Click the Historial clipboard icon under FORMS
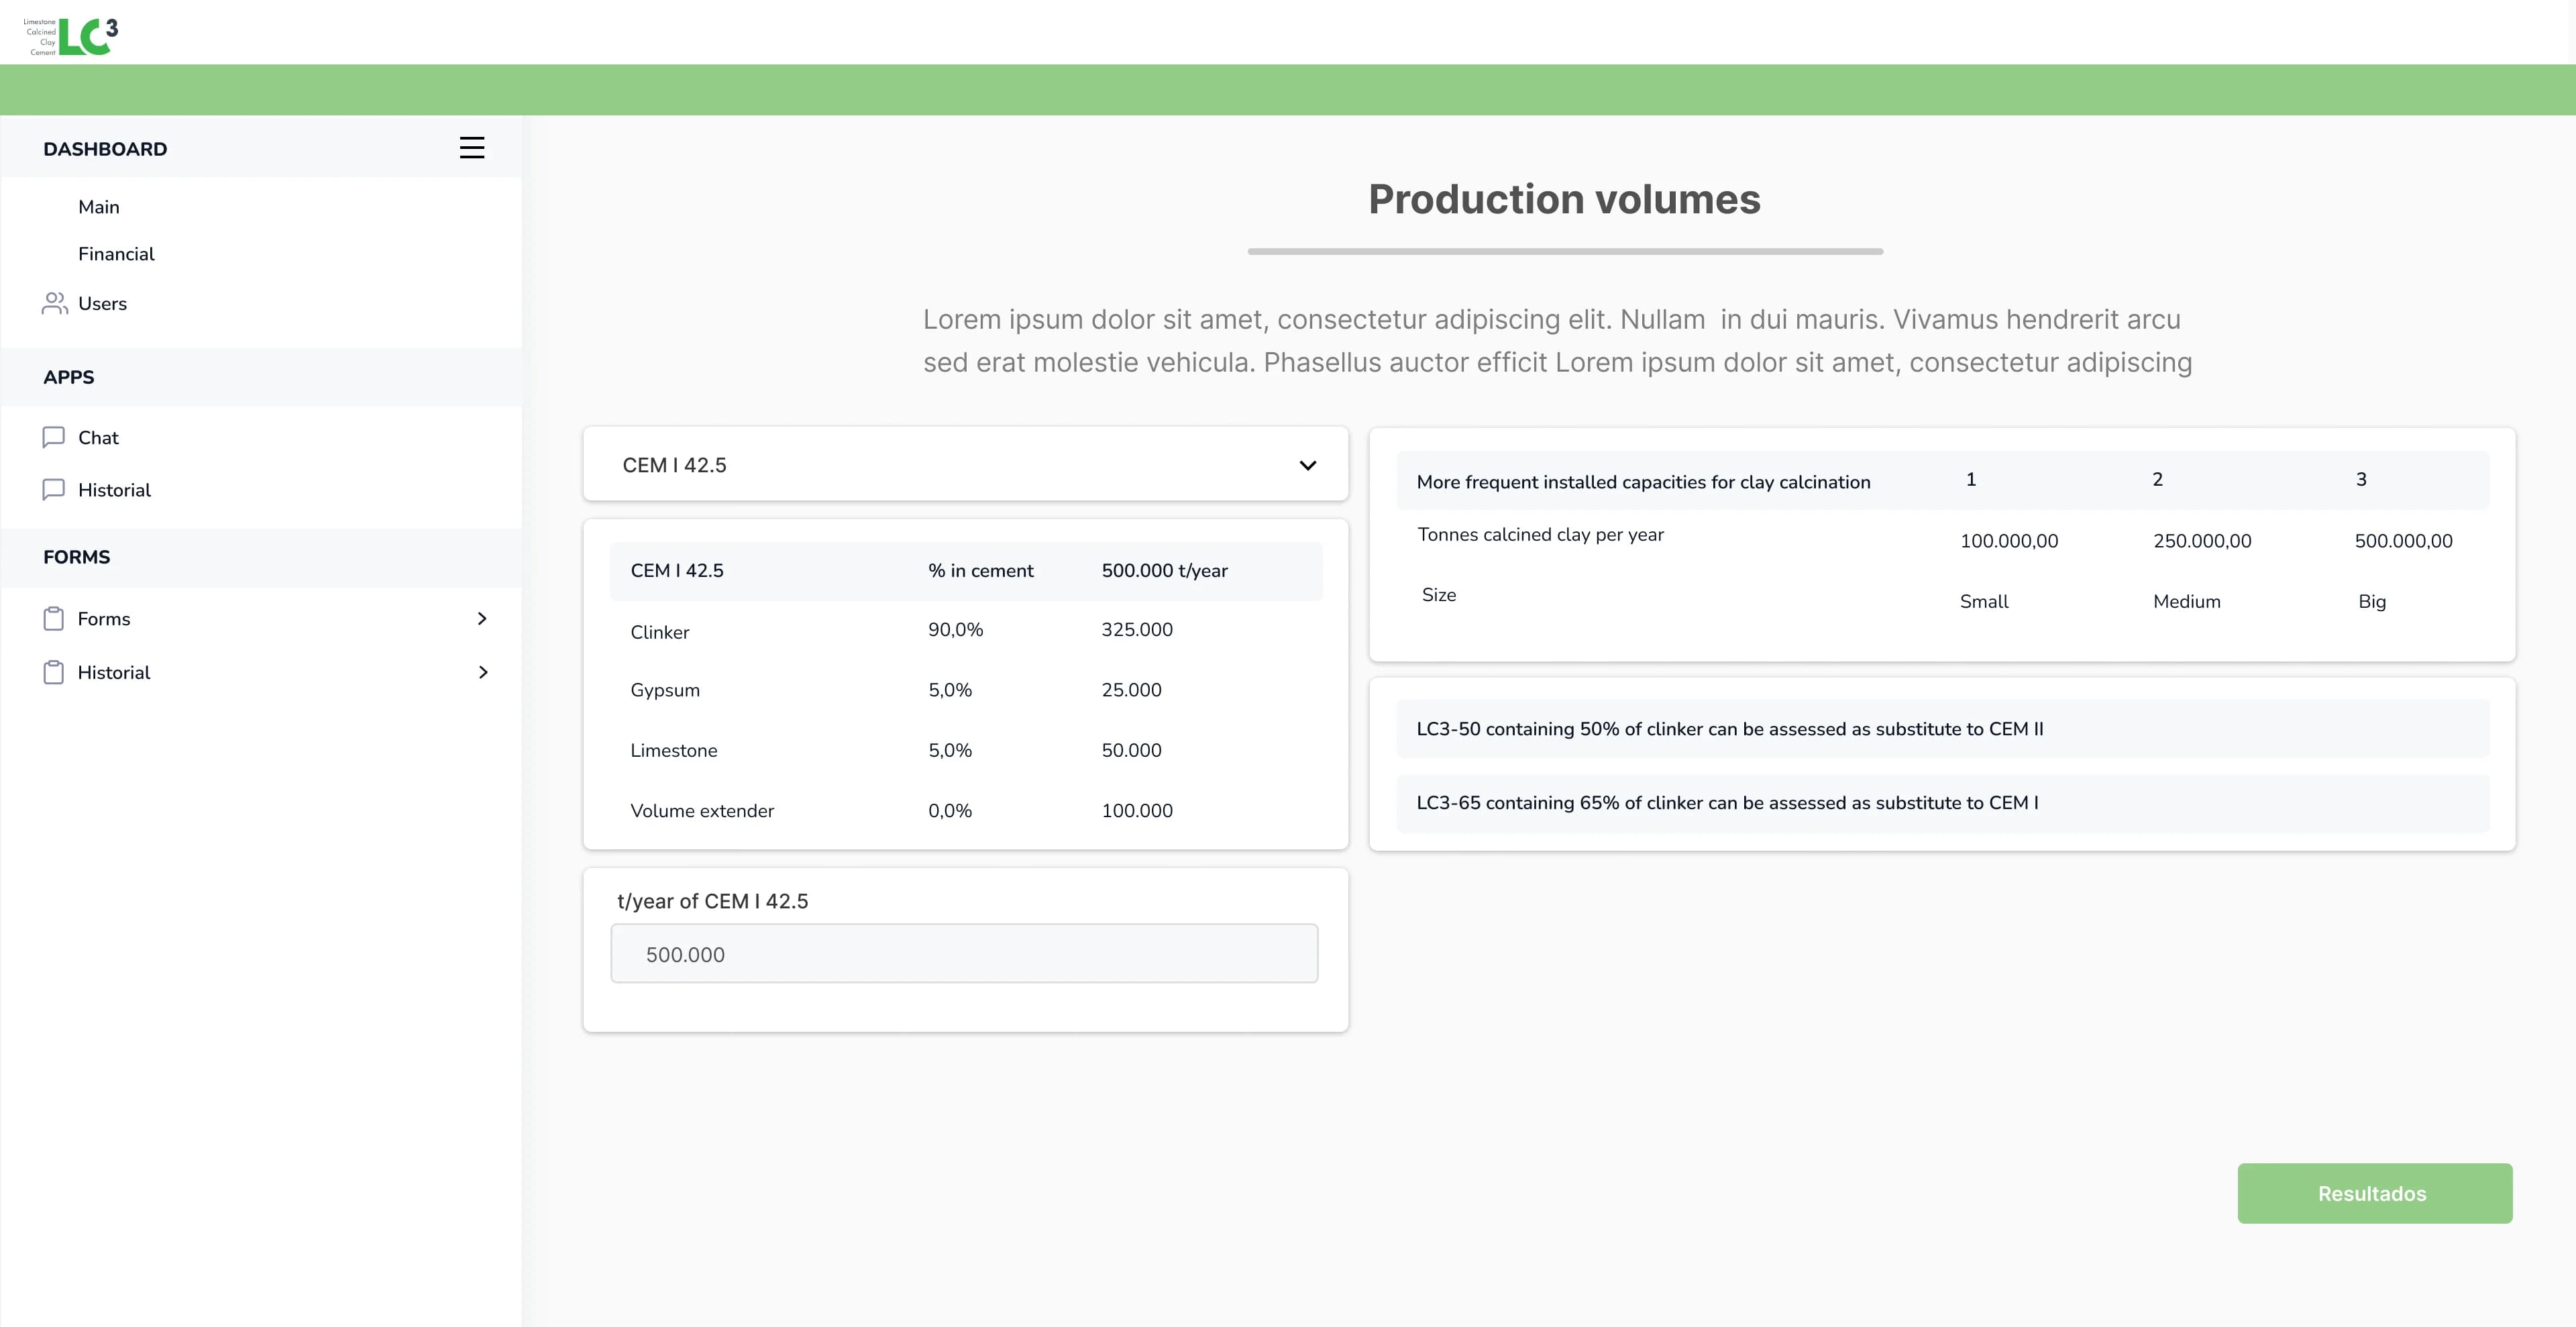This screenshot has width=2576, height=1327. [x=55, y=672]
